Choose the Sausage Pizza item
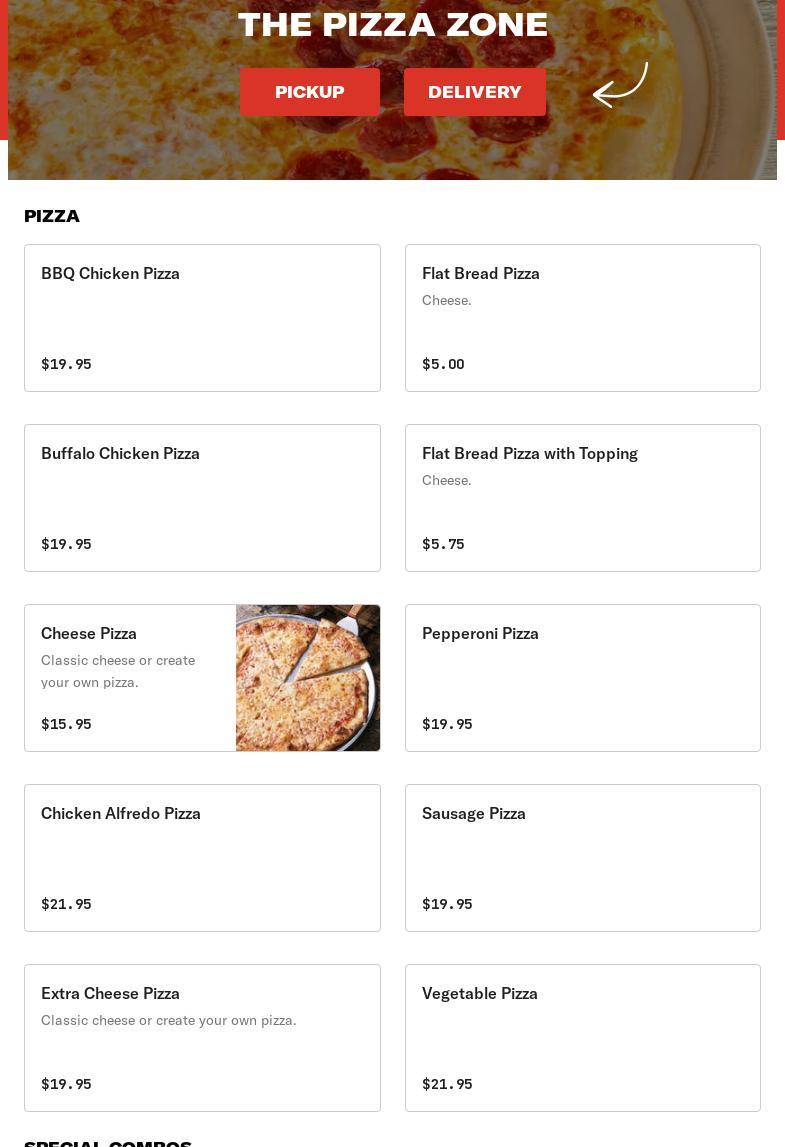 click(582, 858)
